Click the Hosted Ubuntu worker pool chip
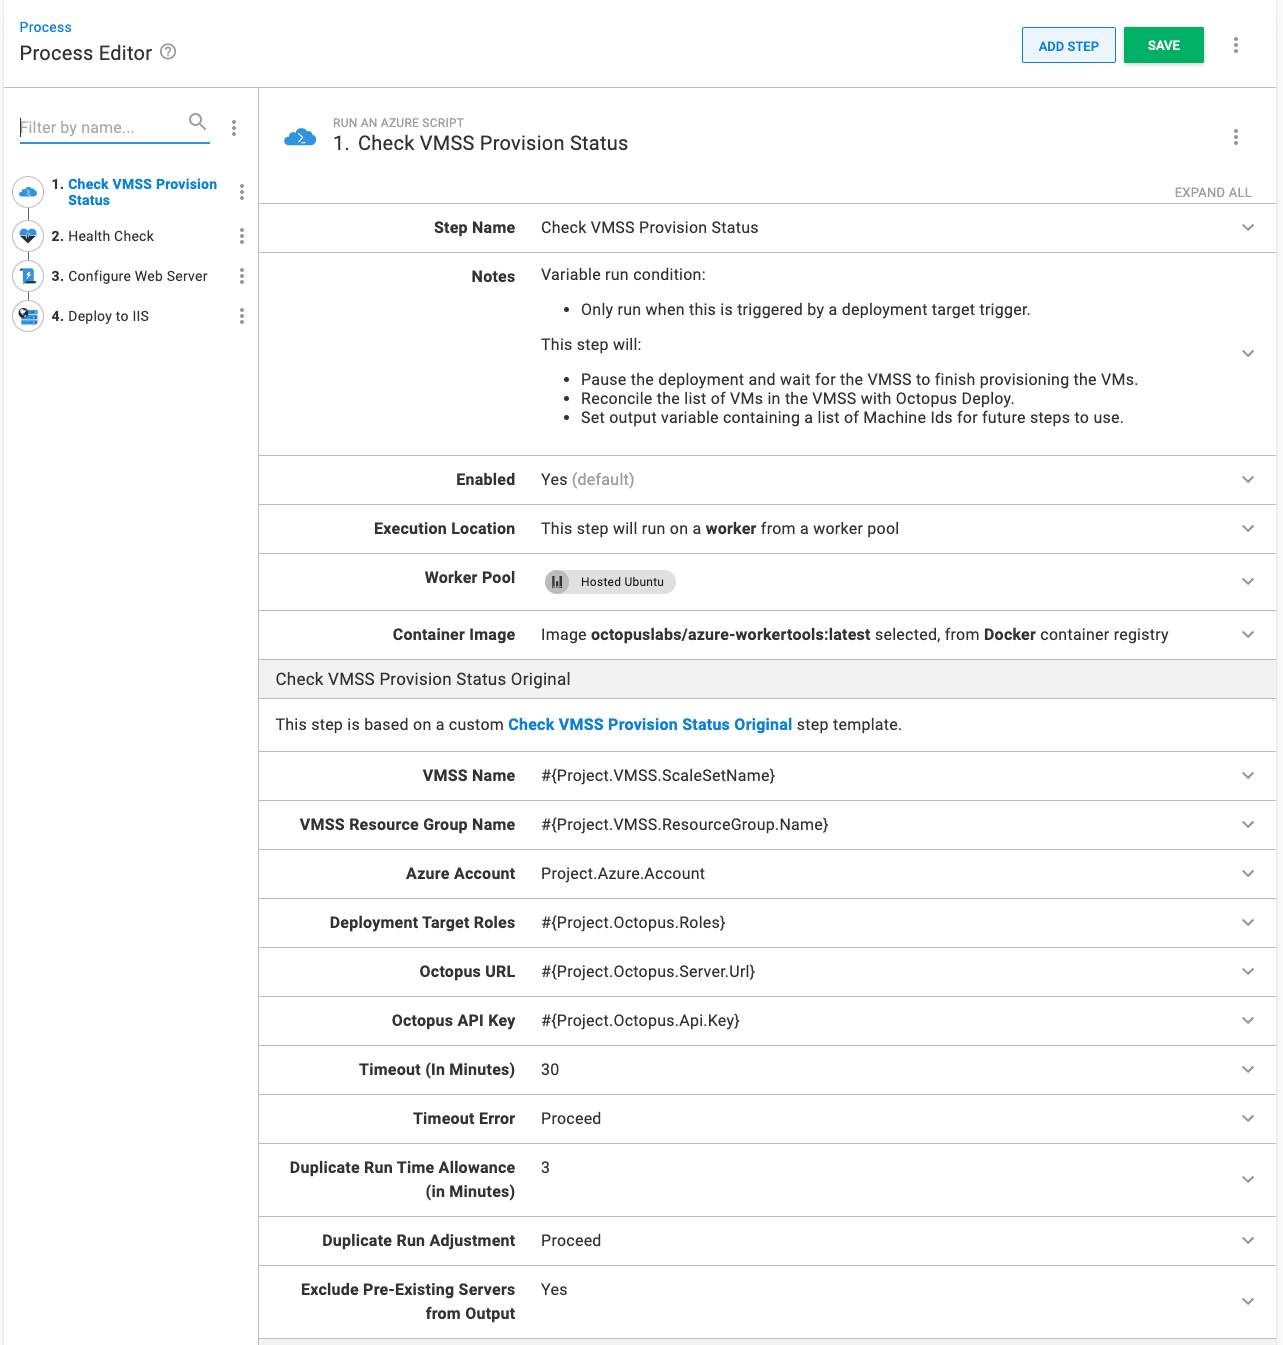 pyautogui.click(x=609, y=581)
